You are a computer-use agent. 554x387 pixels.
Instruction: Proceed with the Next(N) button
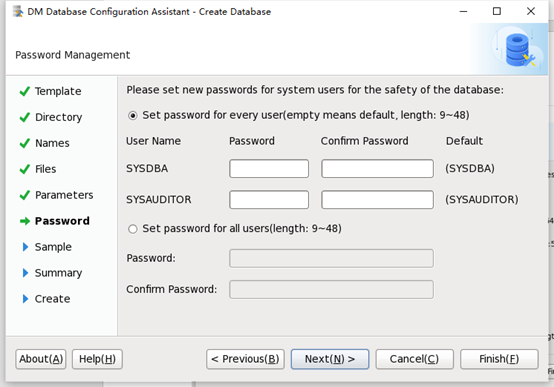pos(330,359)
